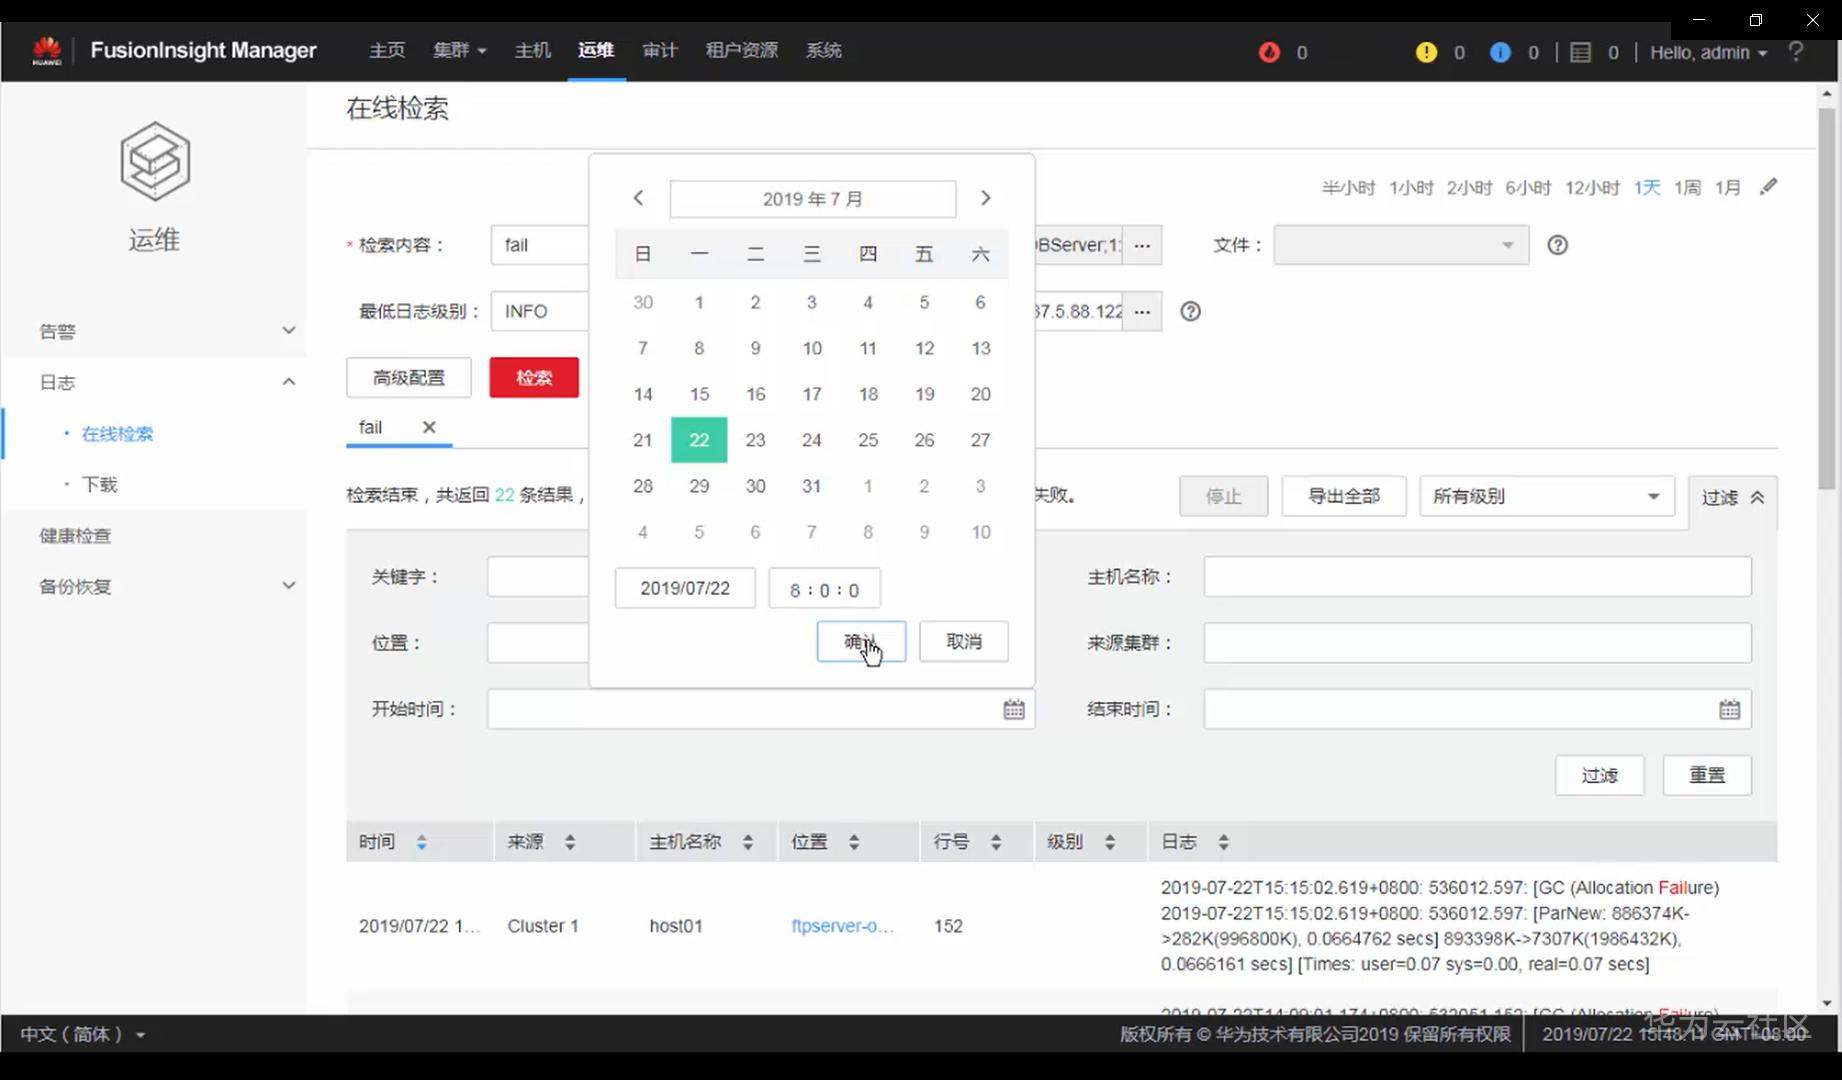Sort results by the 级别 column

coord(1110,842)
